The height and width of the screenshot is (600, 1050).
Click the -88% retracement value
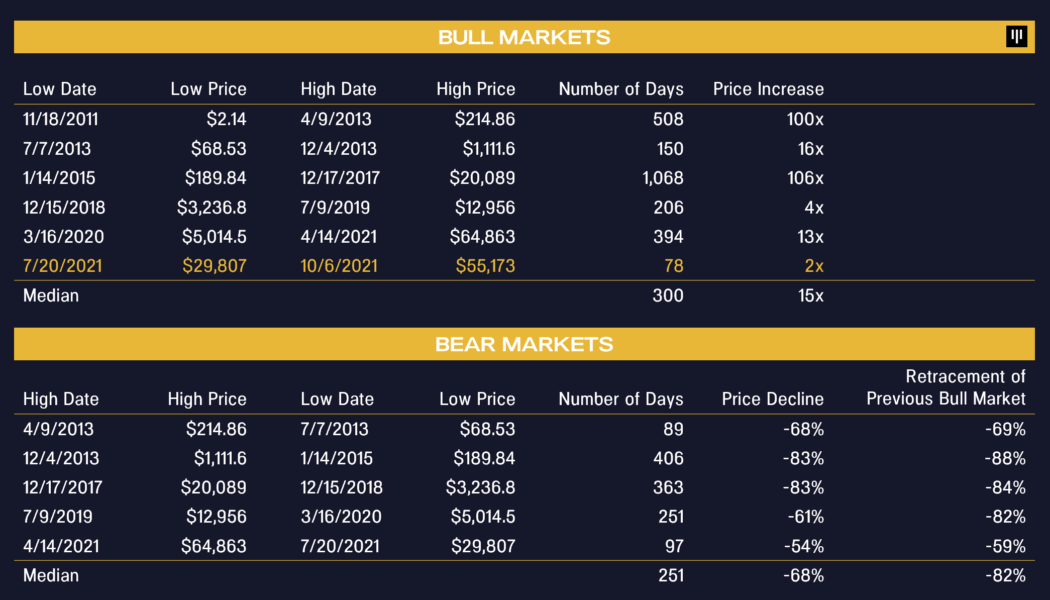point(1004,458)
